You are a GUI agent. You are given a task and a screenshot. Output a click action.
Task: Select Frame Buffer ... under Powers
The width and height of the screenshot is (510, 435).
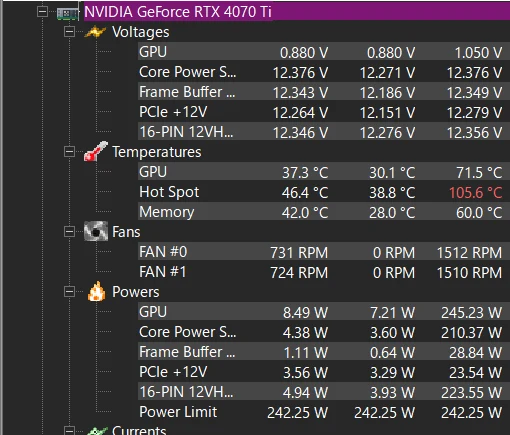click(187, 352)
